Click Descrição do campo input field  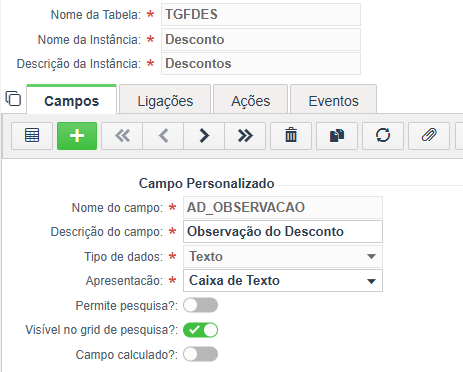click(283, 232)
